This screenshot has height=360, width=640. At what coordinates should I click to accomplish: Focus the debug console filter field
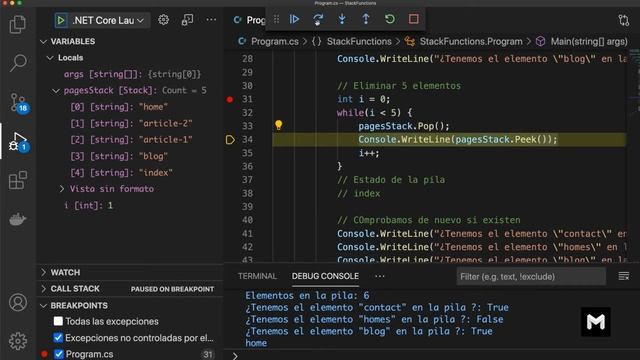[531, 277]
